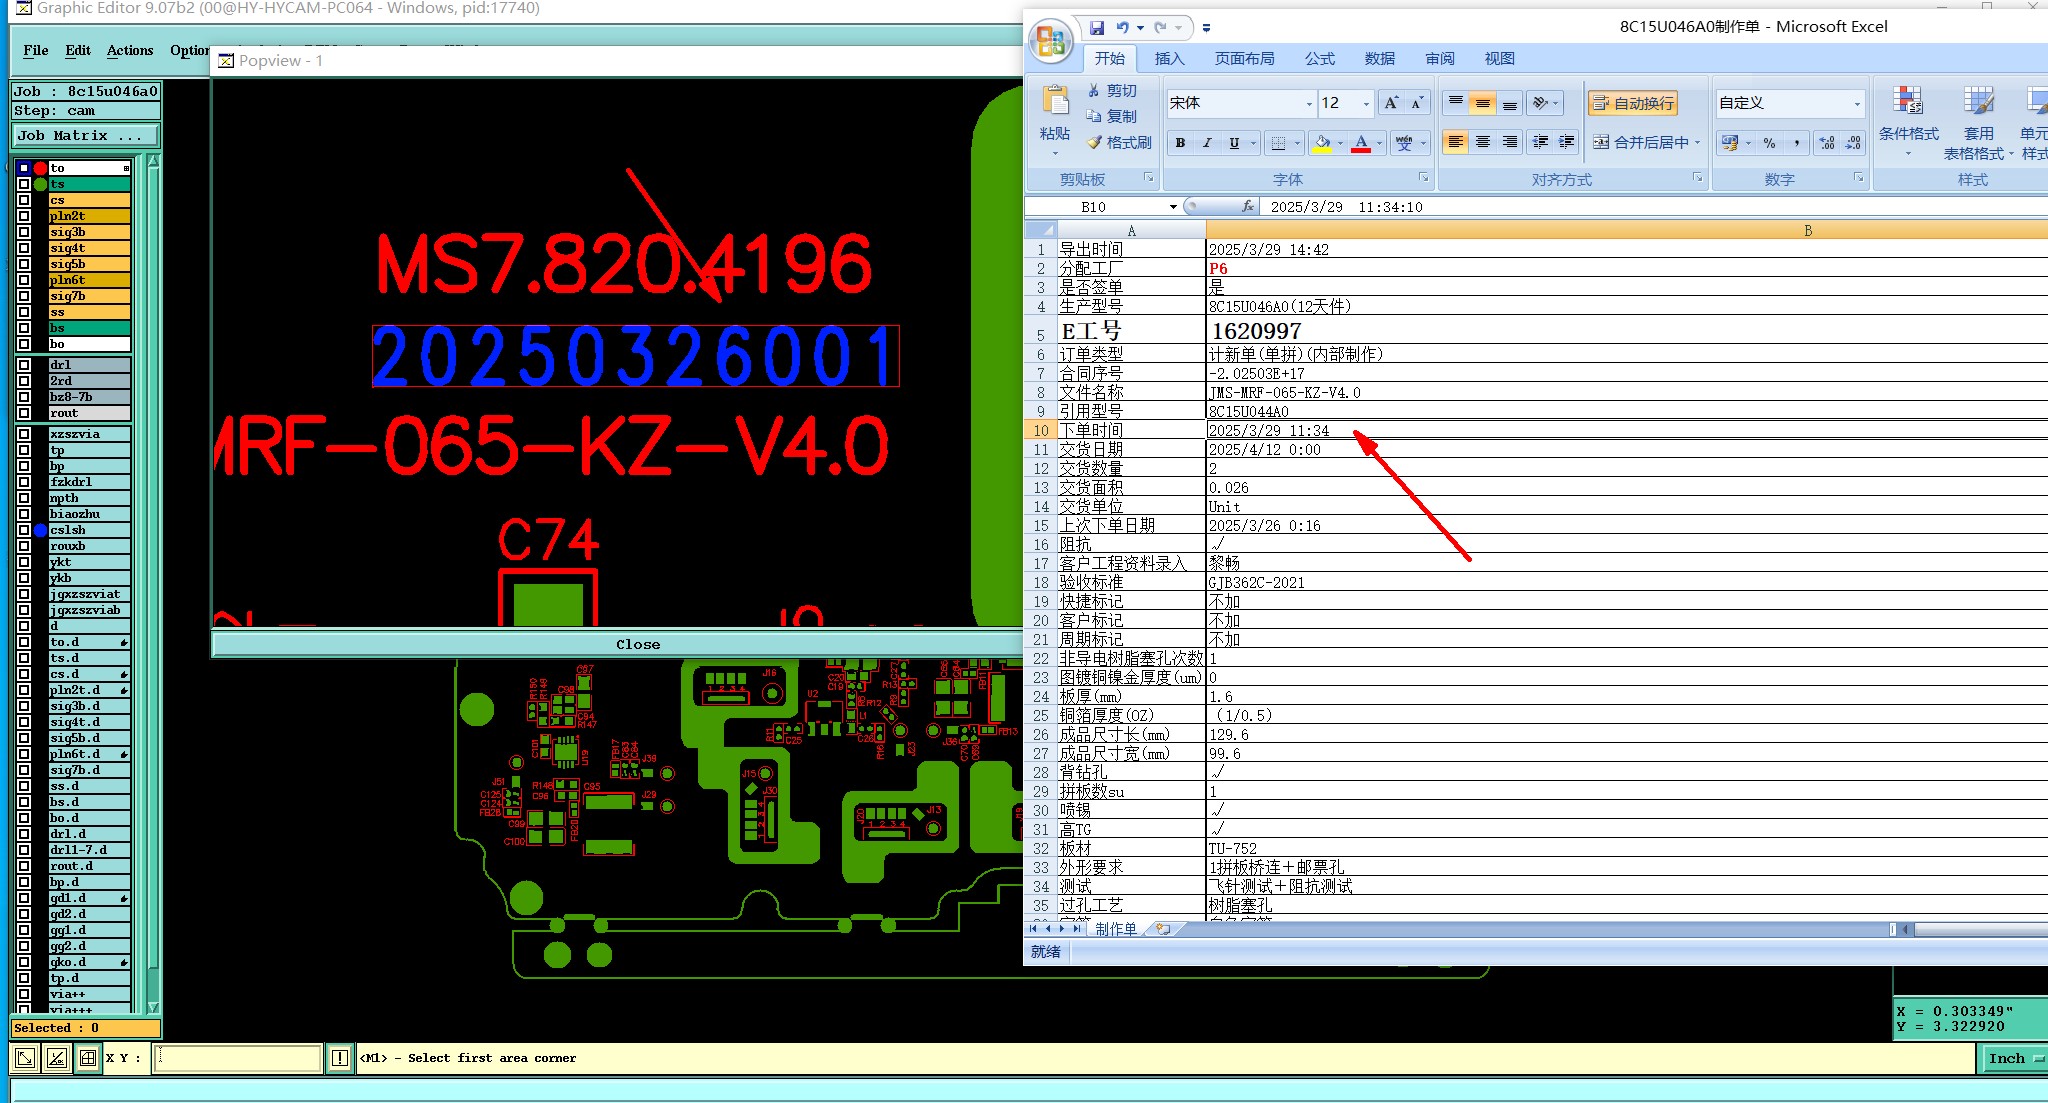Screen dimensions: 2048x1103
Task: Open the font name dropdown 宋体
Action: coord(1309,104)
